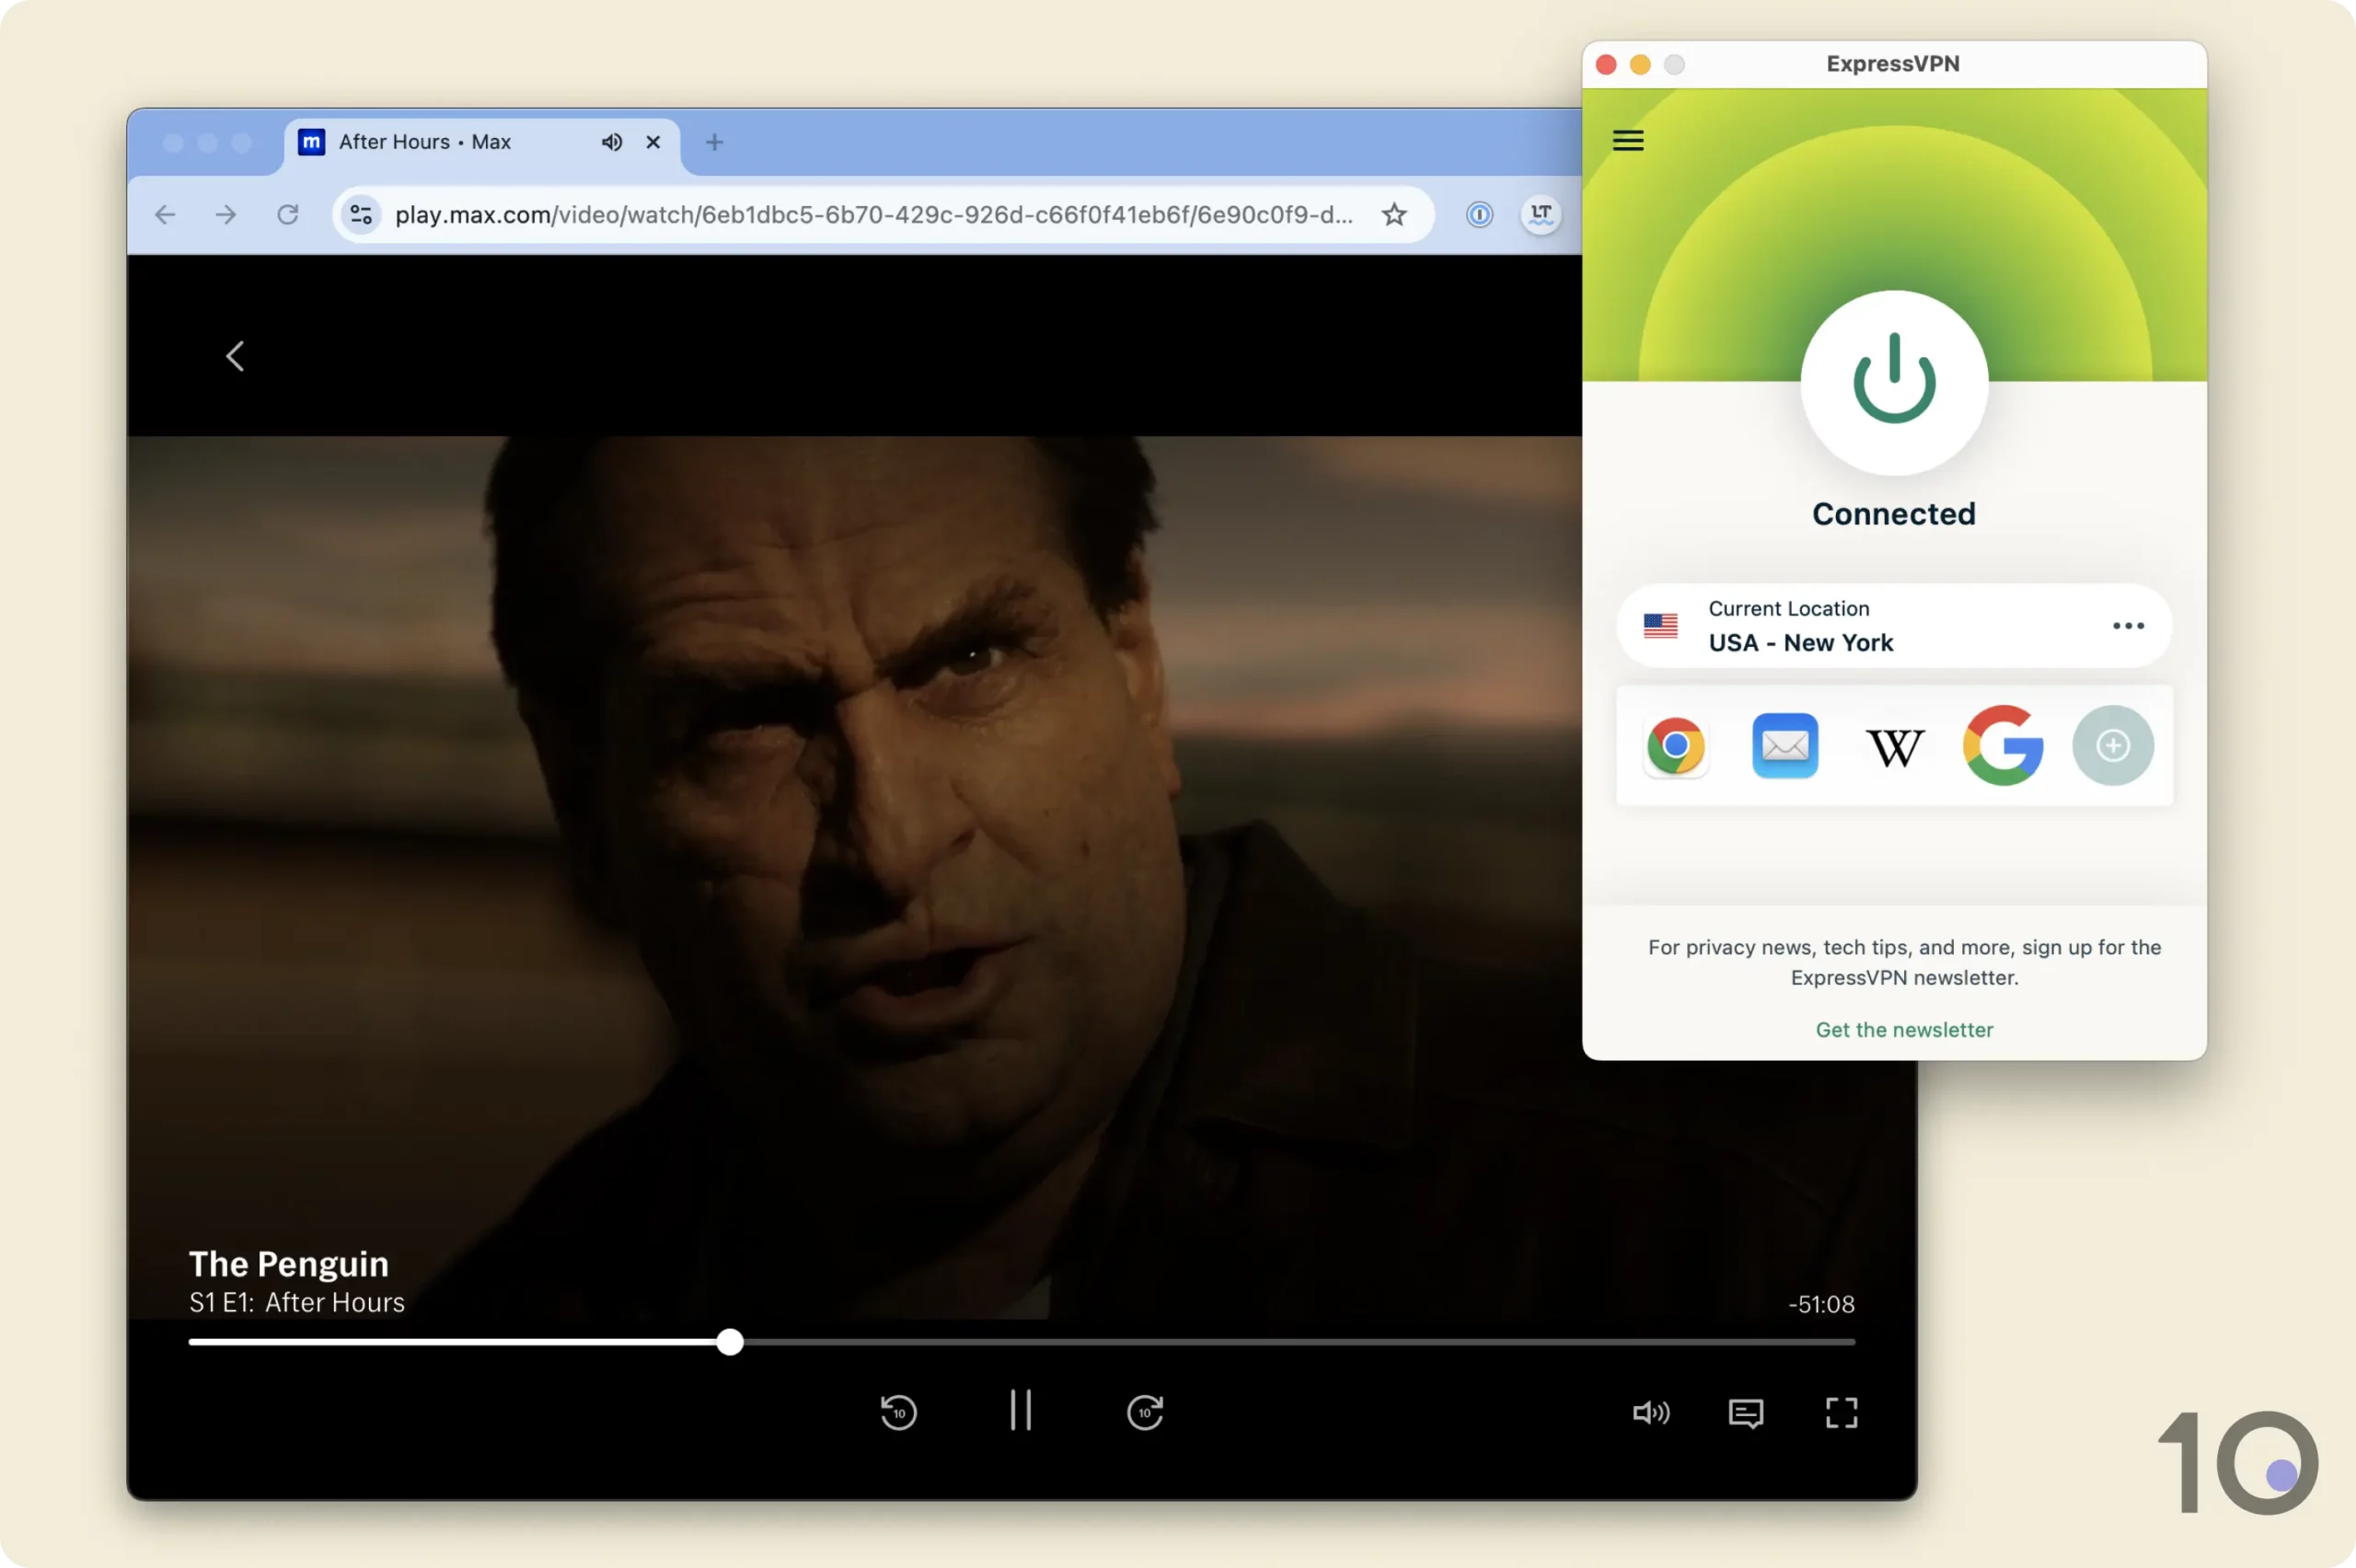Screen dimensions: 2356x1568
Task: Click the video progress scrubber handle
Action: click(x=730, y=1342)
